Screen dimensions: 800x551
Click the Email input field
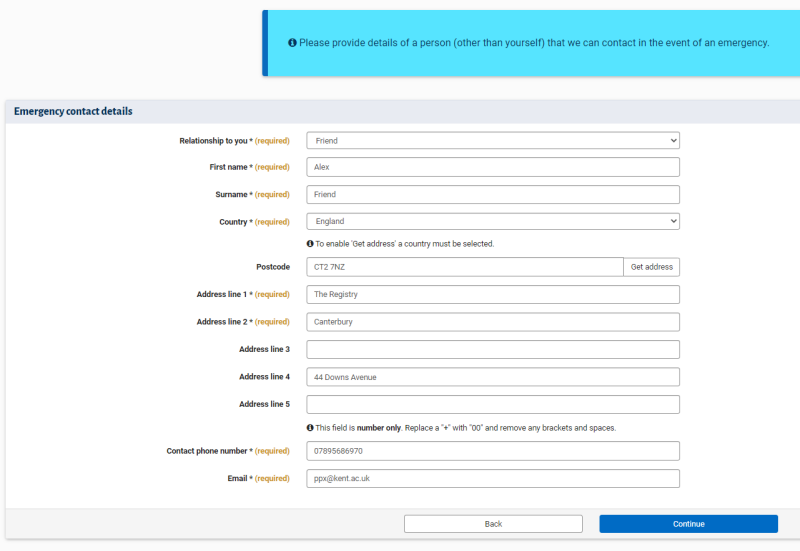pyautogui.click(x=493, y=479)
